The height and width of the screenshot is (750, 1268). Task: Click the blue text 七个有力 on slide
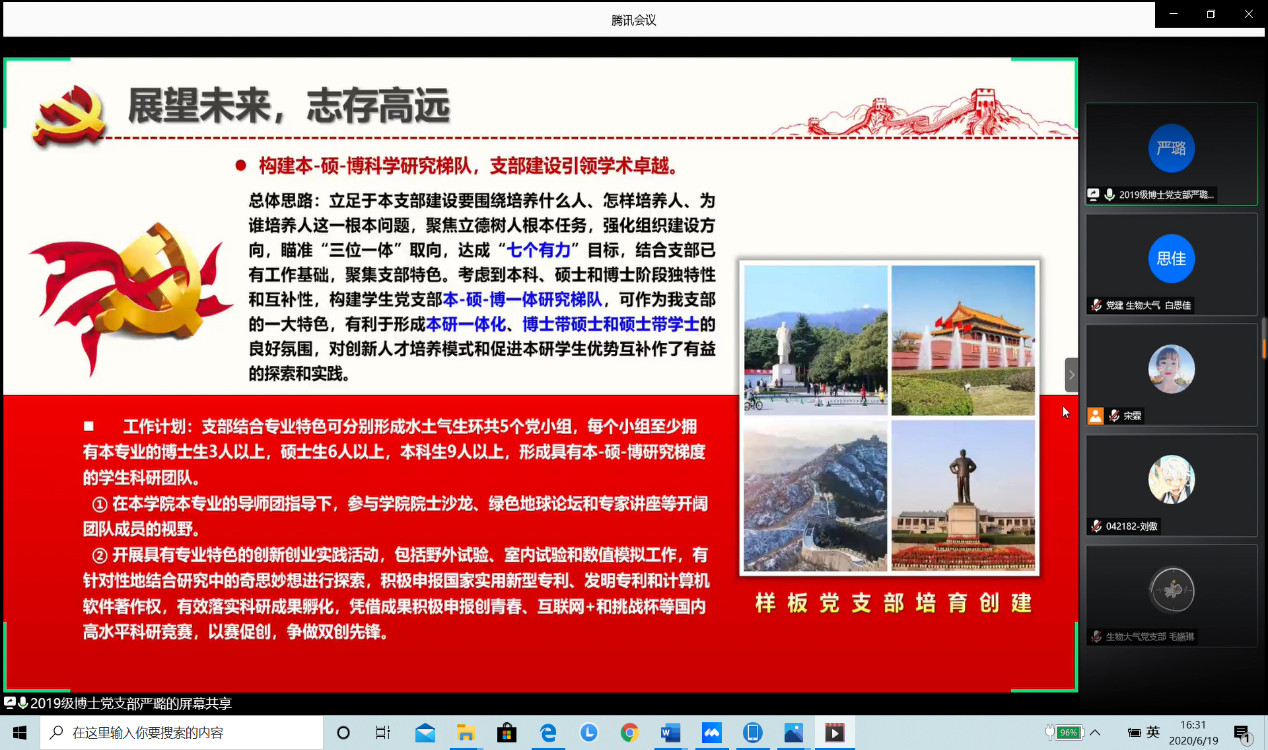point(539,250)
